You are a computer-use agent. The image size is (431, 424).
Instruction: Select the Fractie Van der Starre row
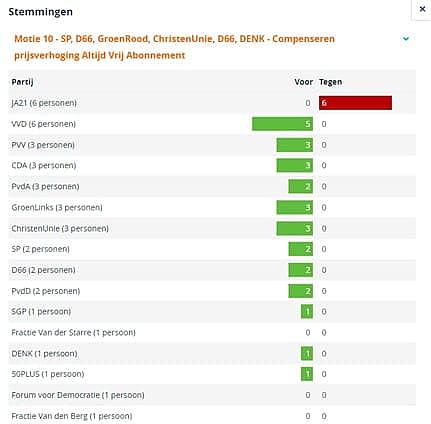212,332
